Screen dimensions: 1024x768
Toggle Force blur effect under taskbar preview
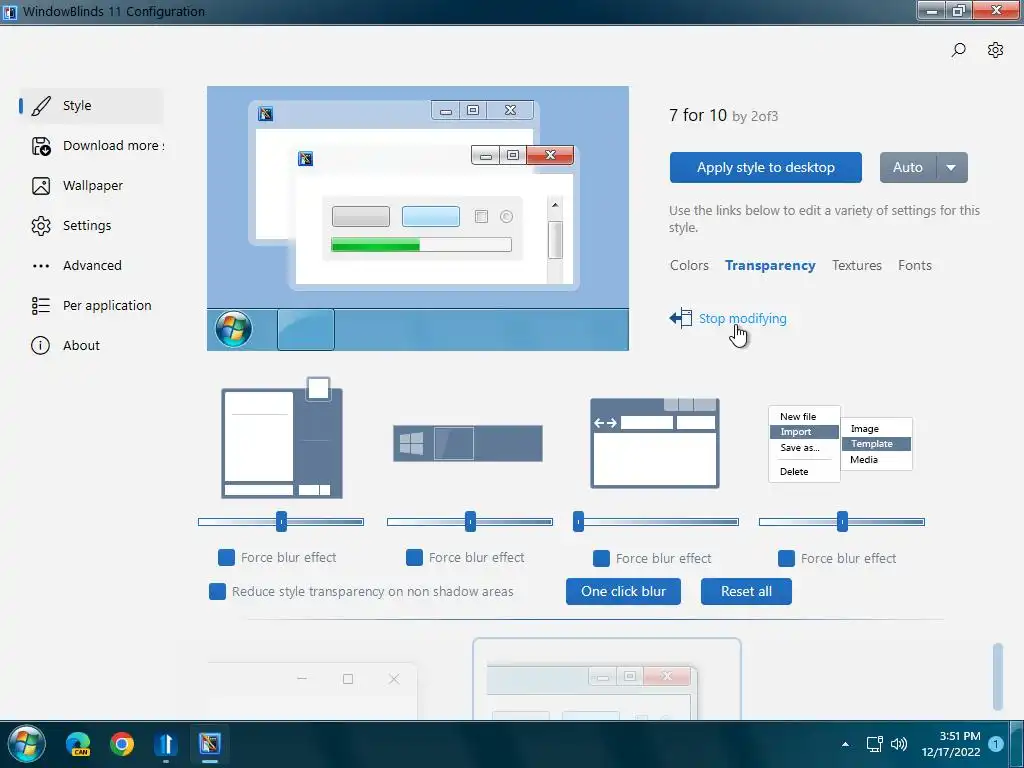pyautogui.click(x=414, y=558)
